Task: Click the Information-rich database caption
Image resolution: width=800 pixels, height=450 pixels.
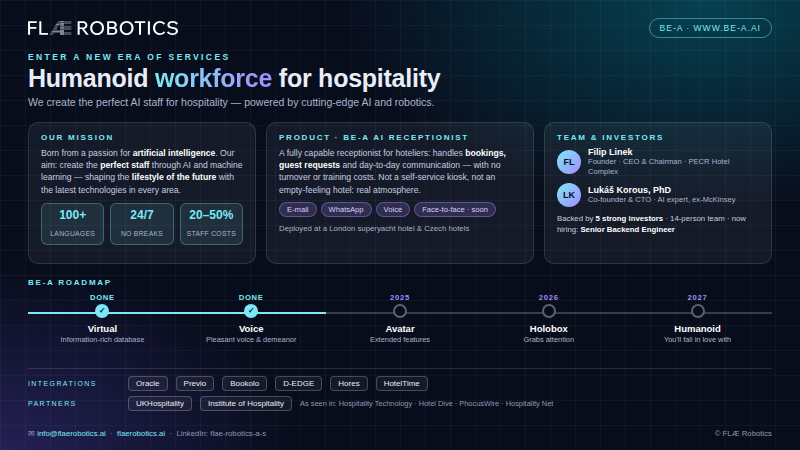Action: coord(102,339)
